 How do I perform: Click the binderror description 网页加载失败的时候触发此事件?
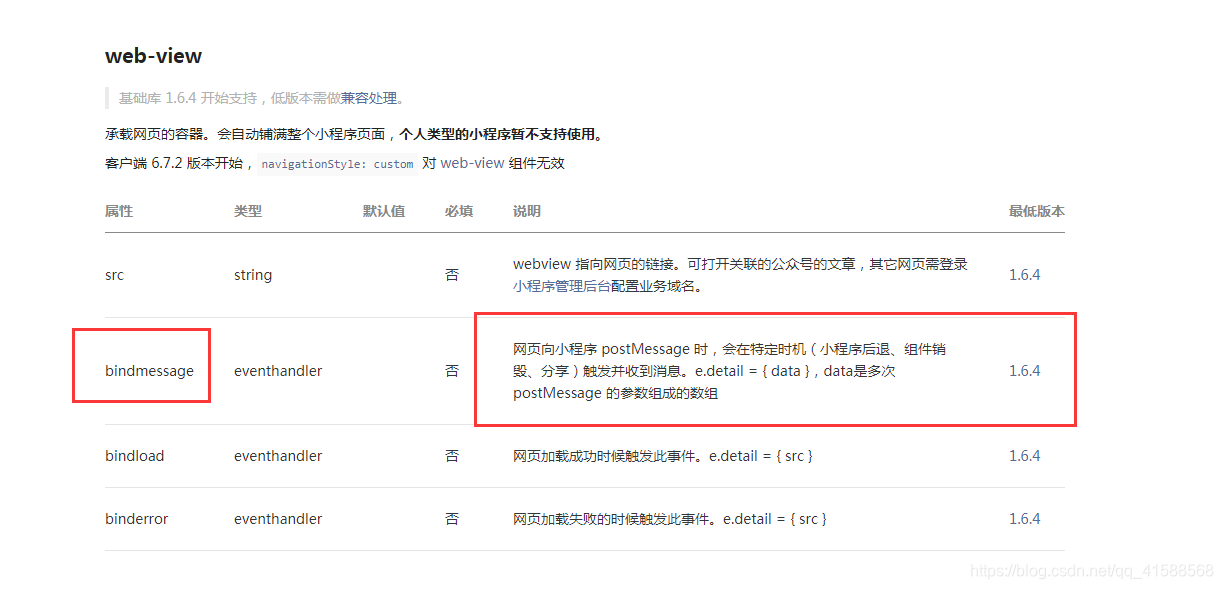670,519
